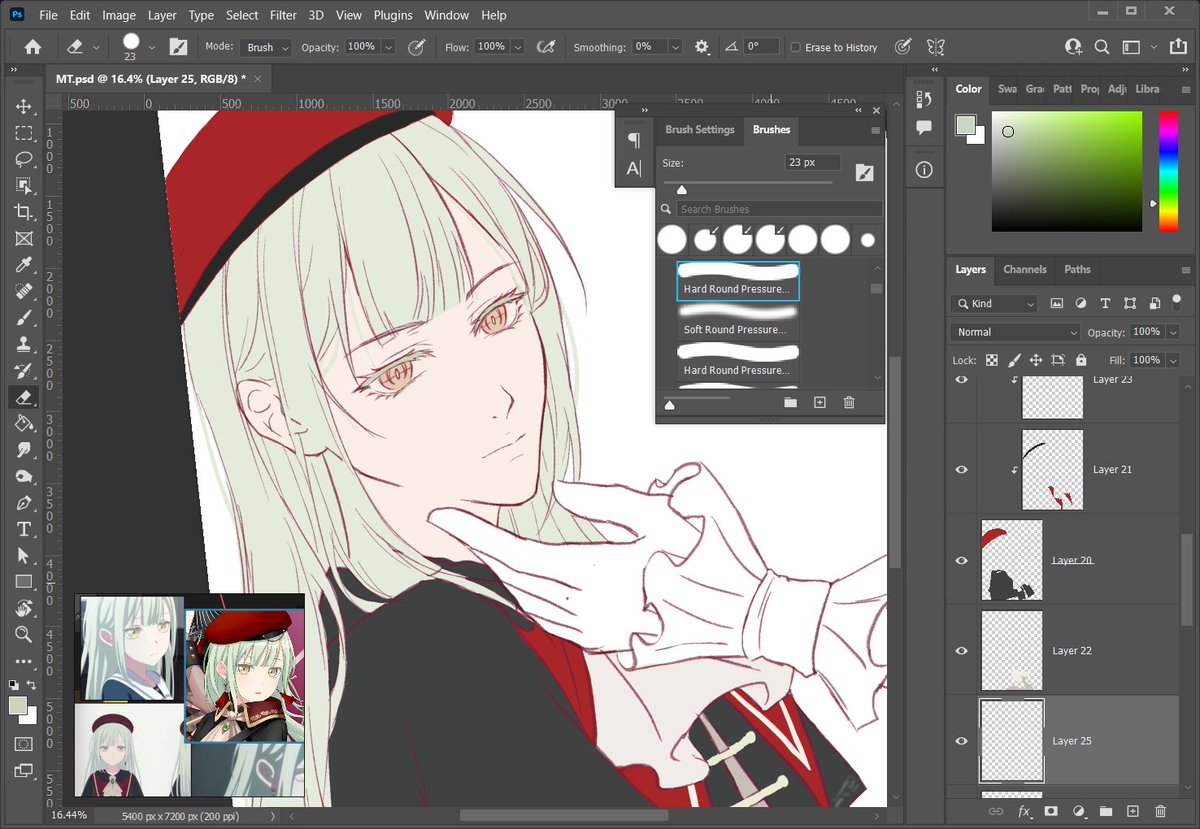1200x829 pixels.
Task: Open brush preset picker arrow
Action: [x=152, y=47]
